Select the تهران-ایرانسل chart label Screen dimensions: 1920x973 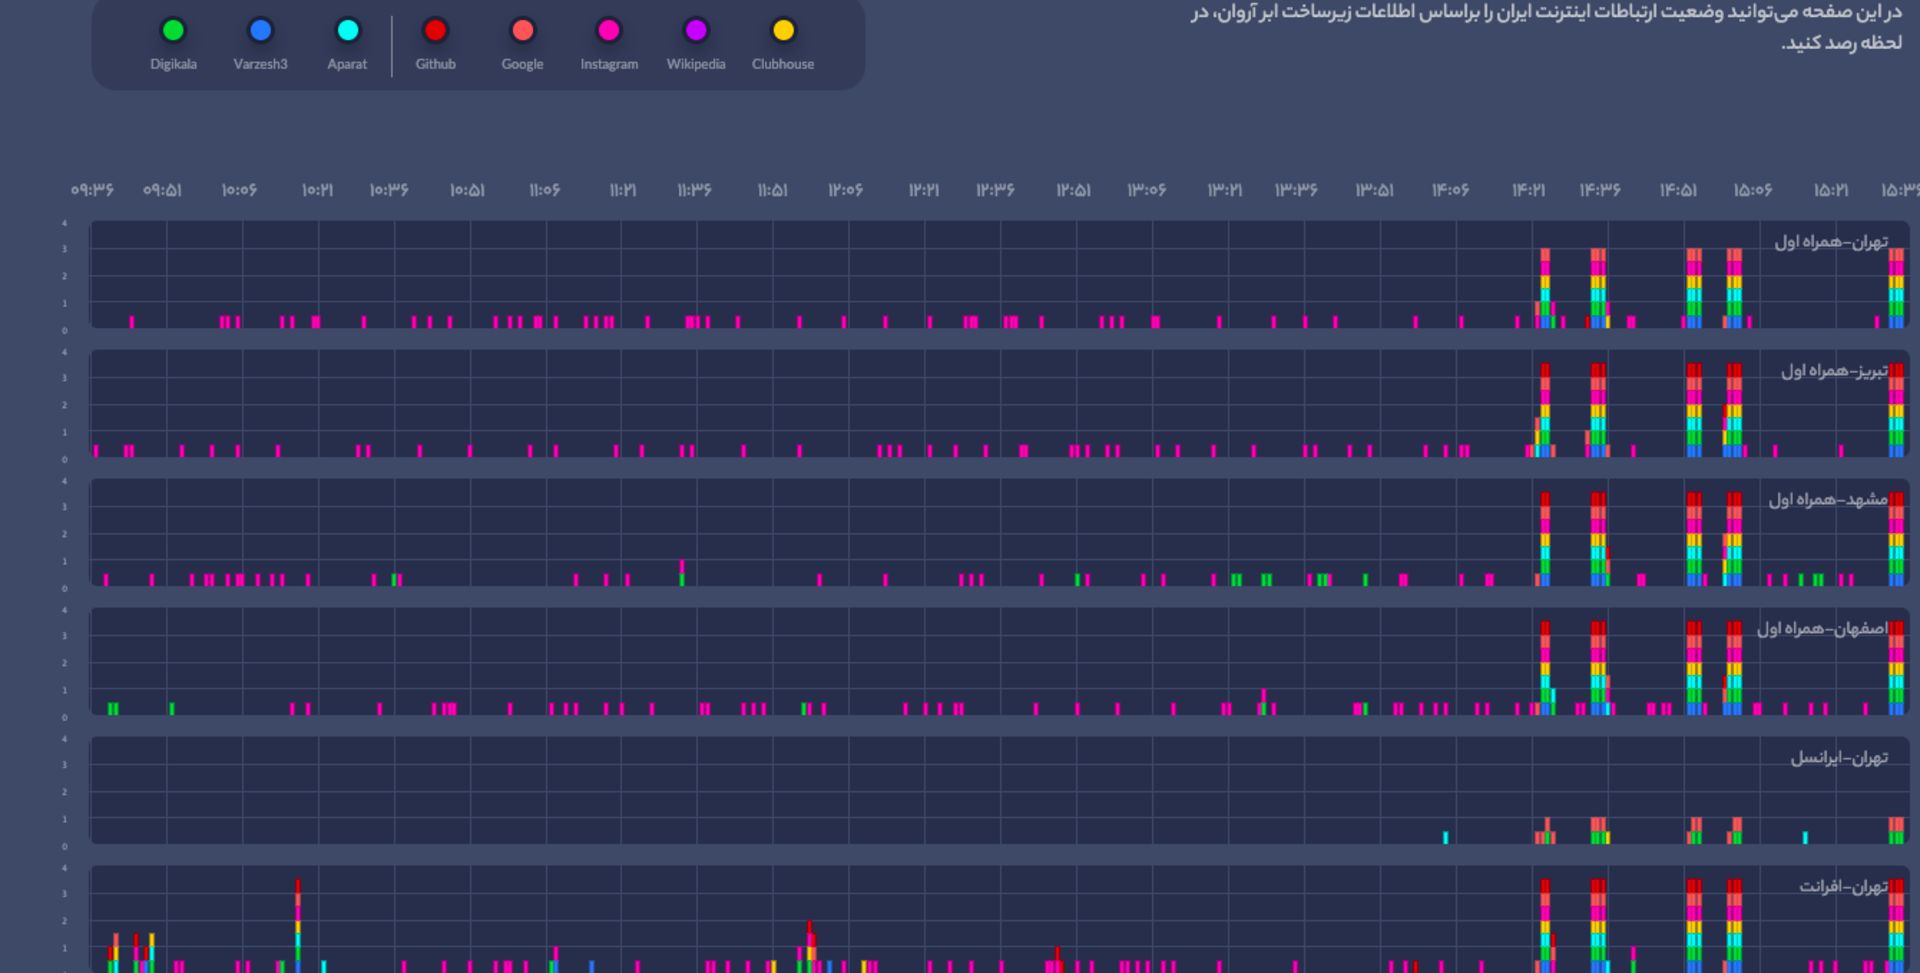pos(1839,758)
